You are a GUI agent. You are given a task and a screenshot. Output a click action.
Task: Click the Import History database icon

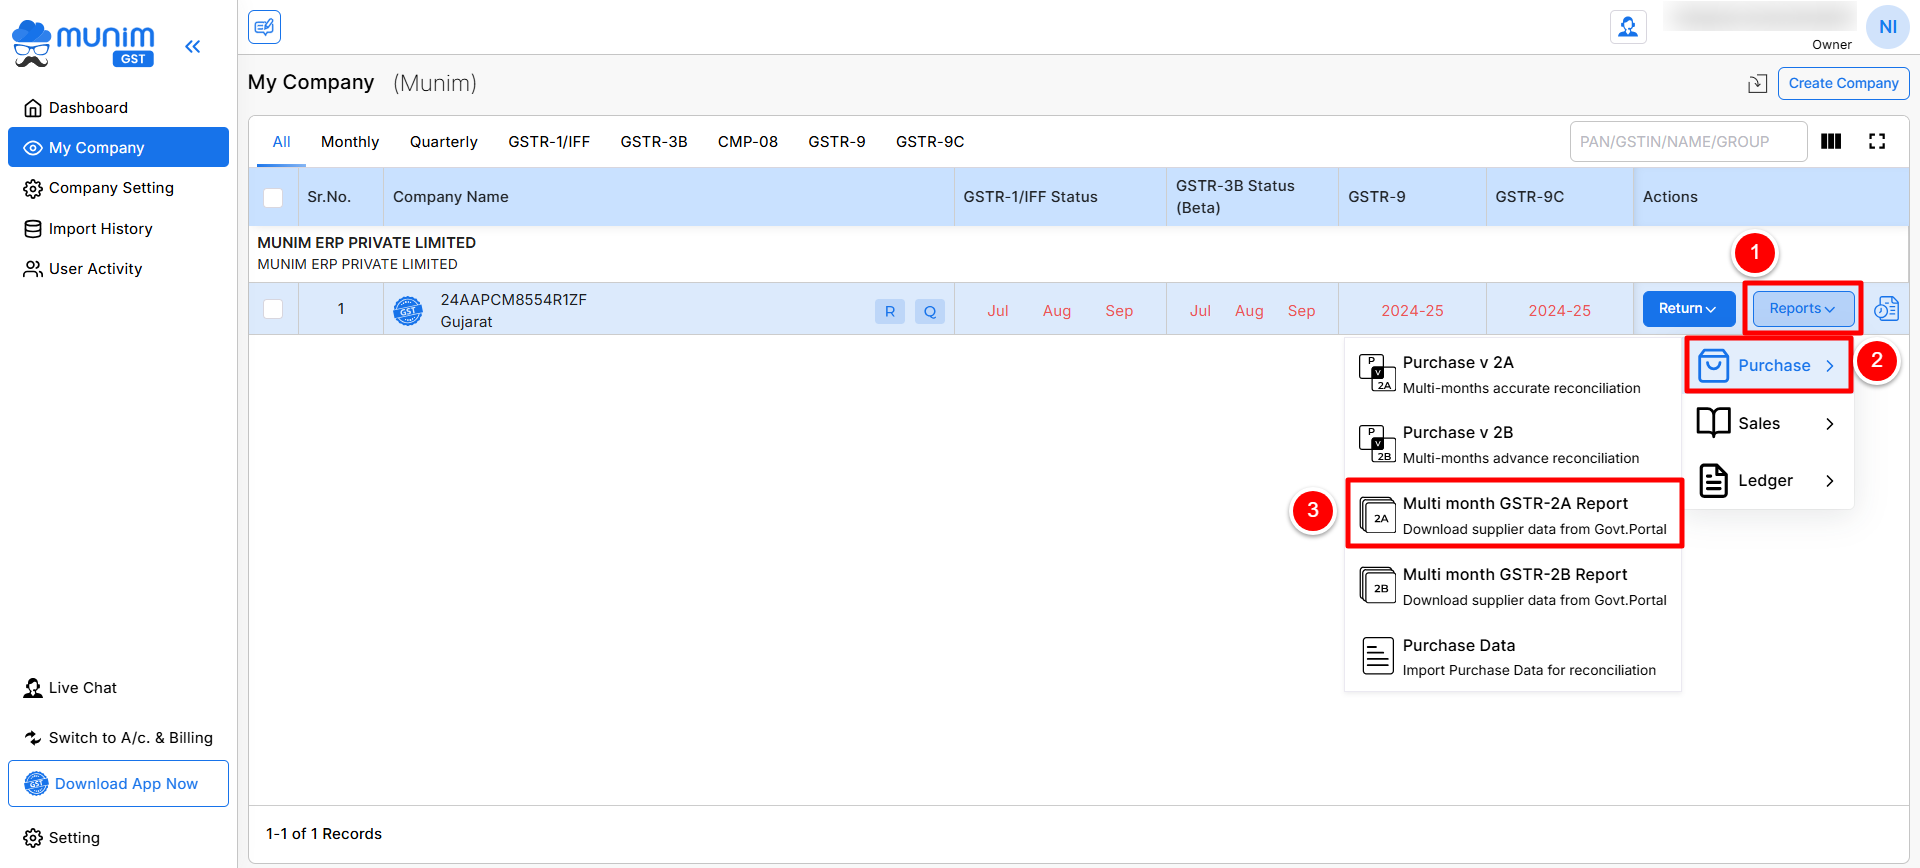tap(33, 229)
